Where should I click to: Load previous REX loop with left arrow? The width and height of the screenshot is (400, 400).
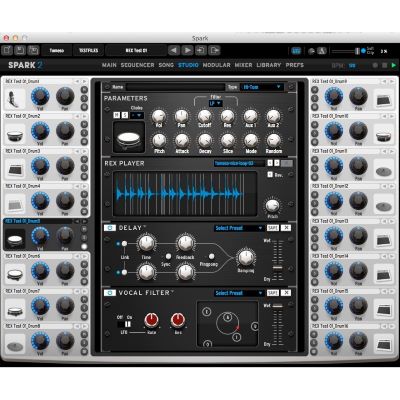[x=270, y=163]
